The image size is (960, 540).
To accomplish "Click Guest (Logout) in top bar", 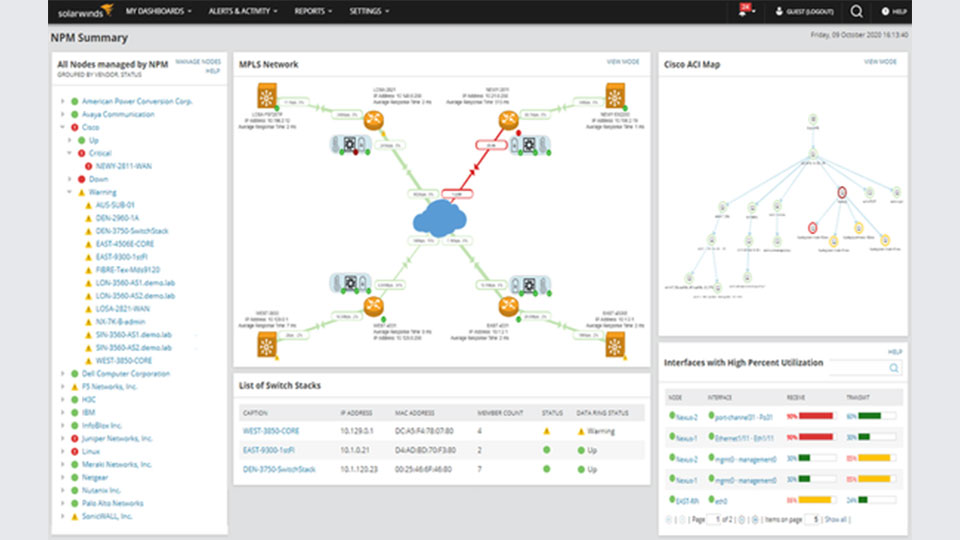I will click(804, 11).
